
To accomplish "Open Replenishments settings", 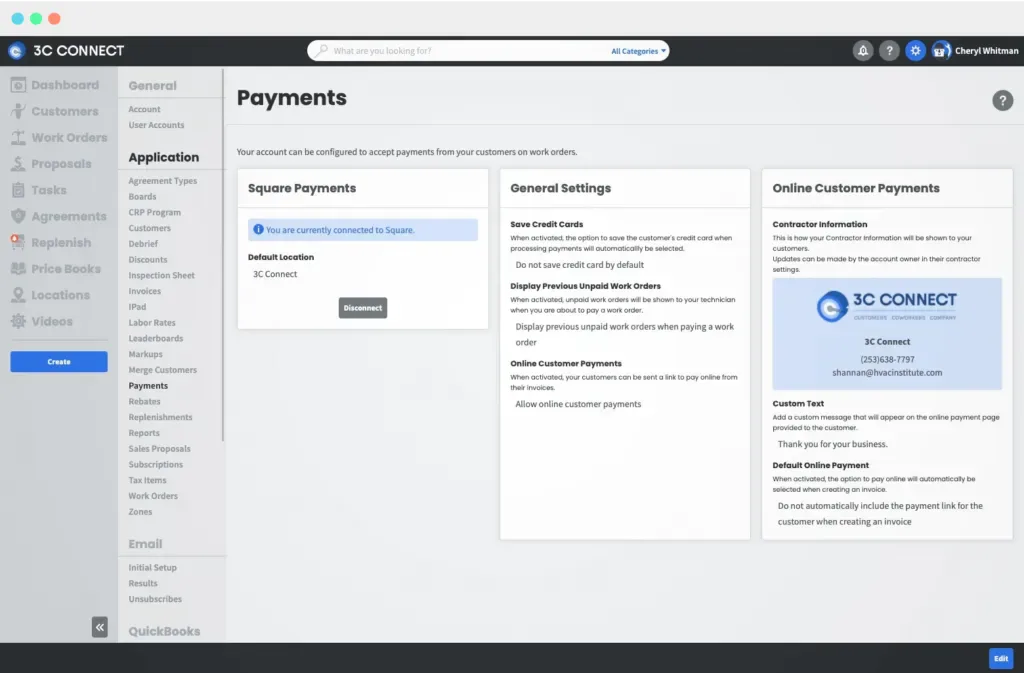I will click(160, 417).
